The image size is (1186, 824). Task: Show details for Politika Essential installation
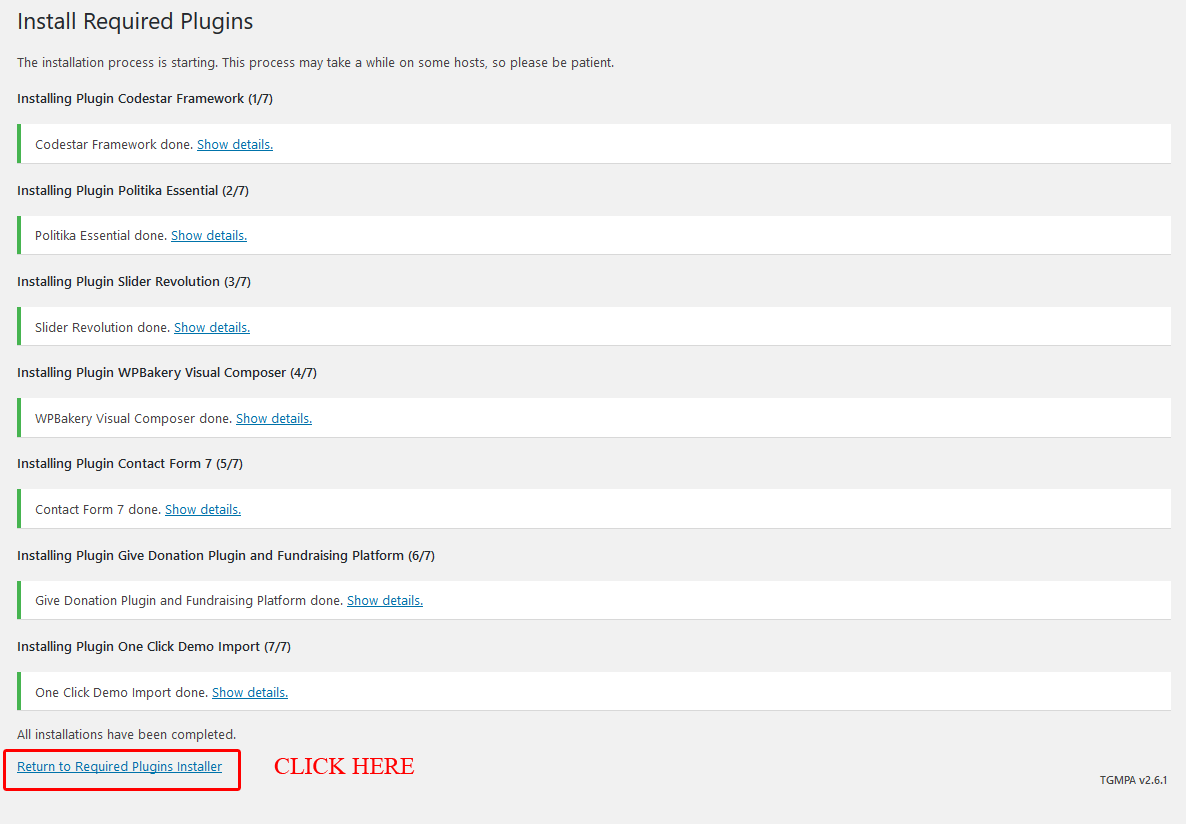click(209, 235)
